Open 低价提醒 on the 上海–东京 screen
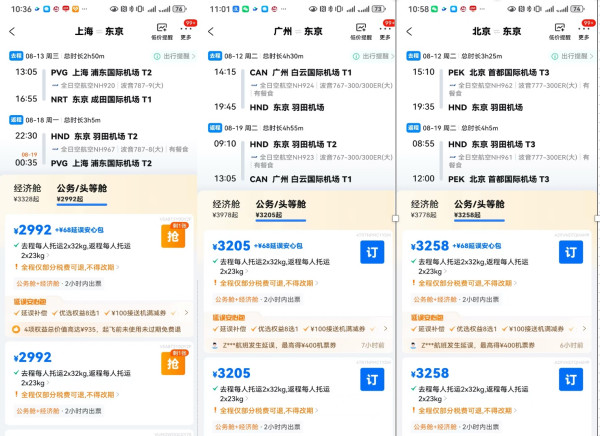The width and height of the screenshot is (600, 436). 162,31
